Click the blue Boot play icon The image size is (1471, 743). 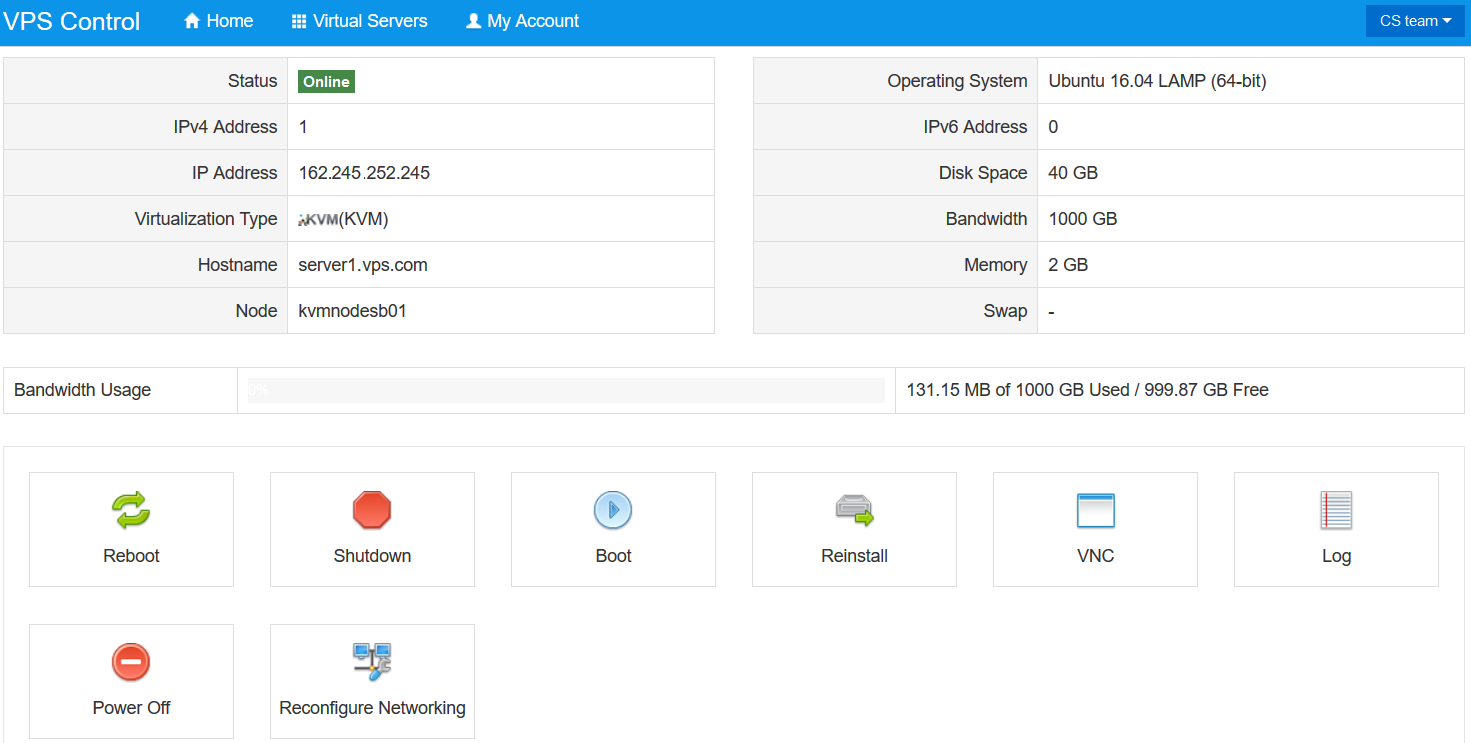coord(613,510)
